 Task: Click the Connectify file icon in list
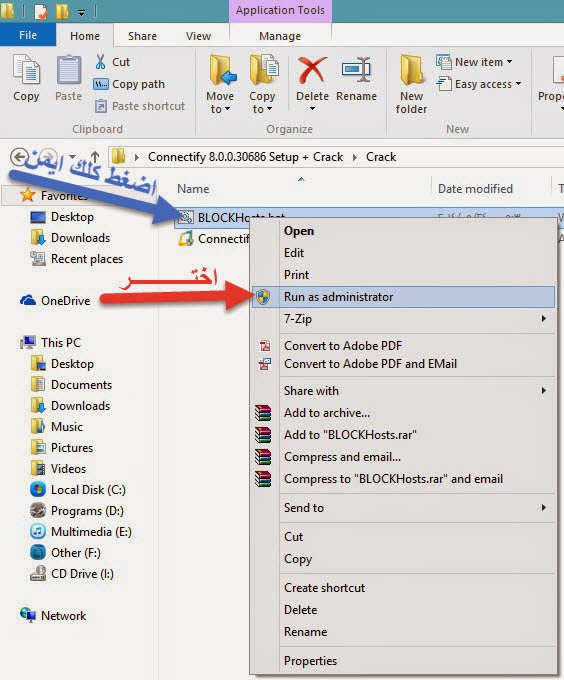[186, 238]
